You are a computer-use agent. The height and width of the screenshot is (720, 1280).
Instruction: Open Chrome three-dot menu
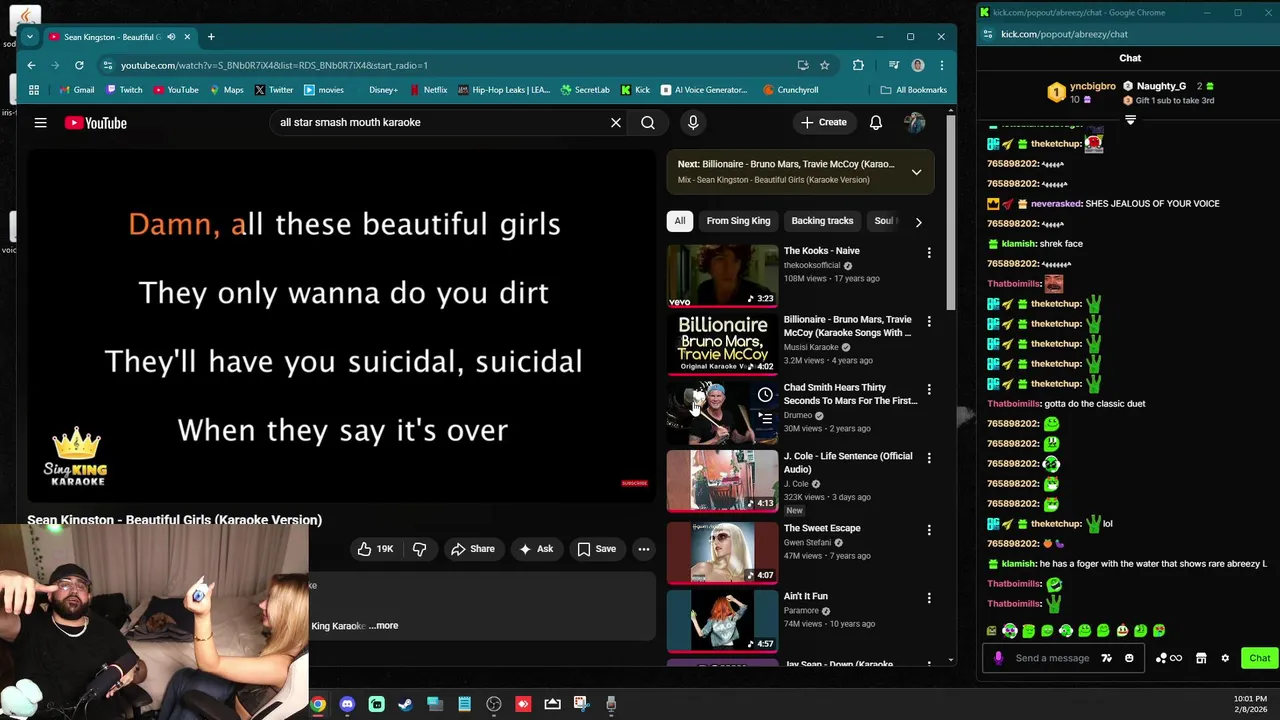(942, 65)
